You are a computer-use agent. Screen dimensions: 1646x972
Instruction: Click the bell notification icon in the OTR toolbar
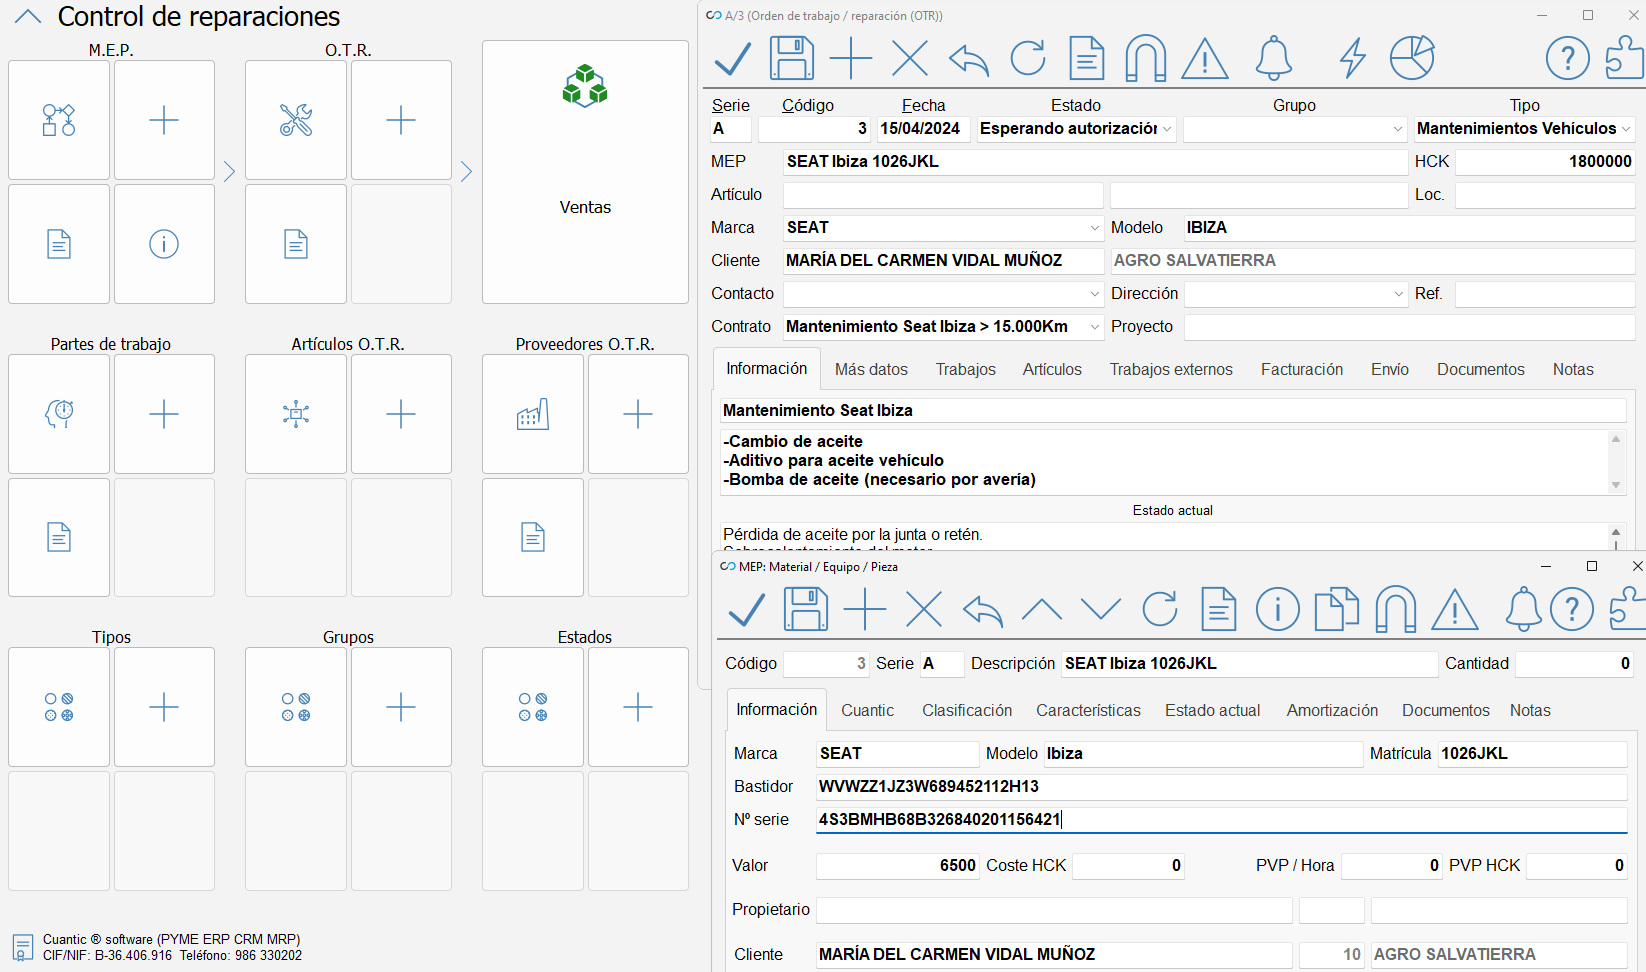(1273, 58)
